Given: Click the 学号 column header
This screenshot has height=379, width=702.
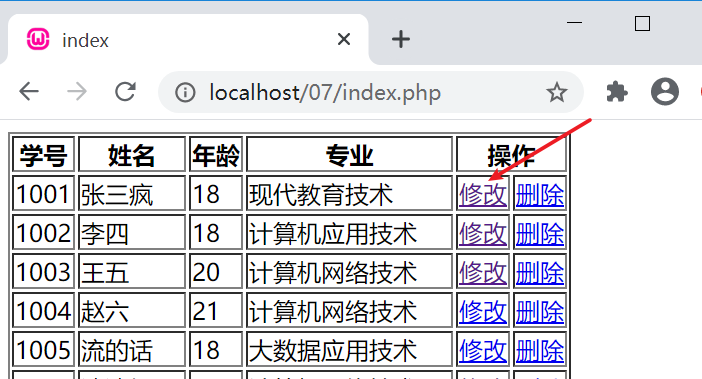Looking at the screenshot, I should point(43,155).
